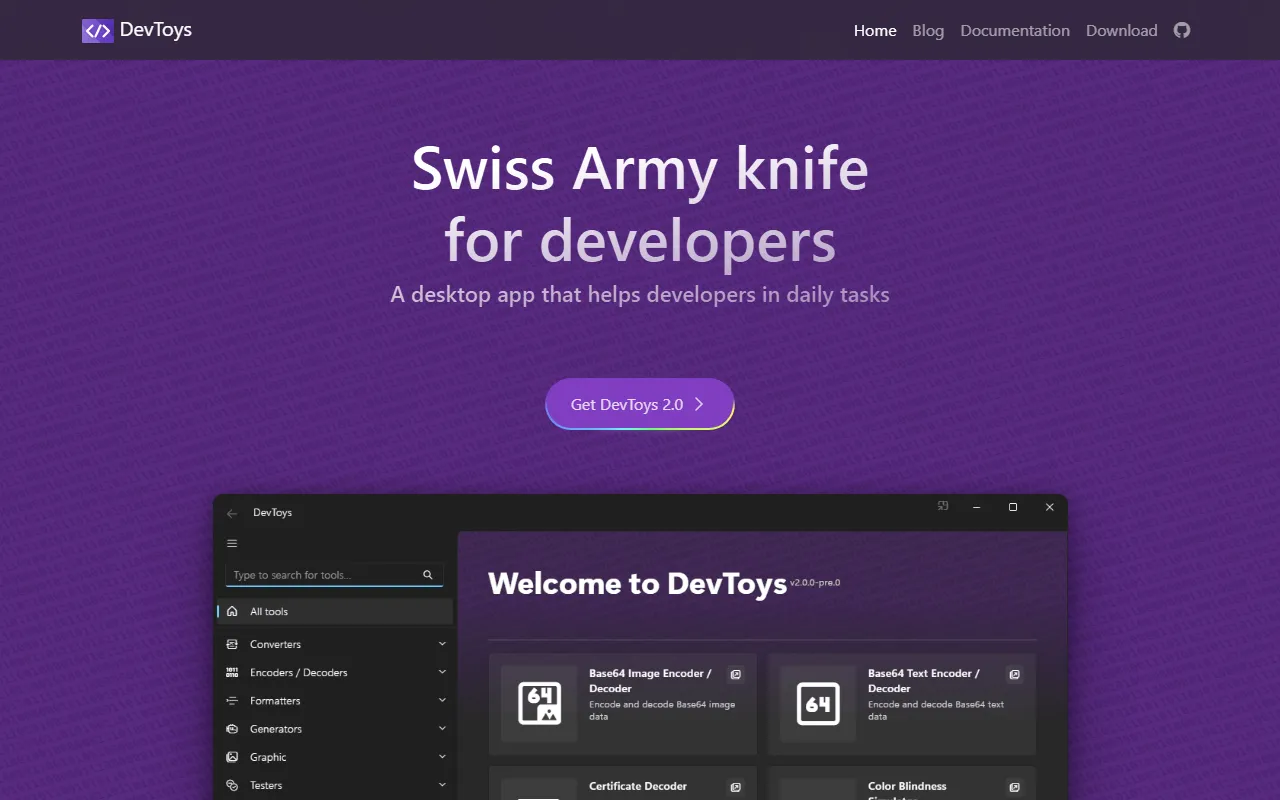Viewport: 1280px width, 800px height.
Task: Click the compact overlay icon in title bar
Action: pos(943,507)
